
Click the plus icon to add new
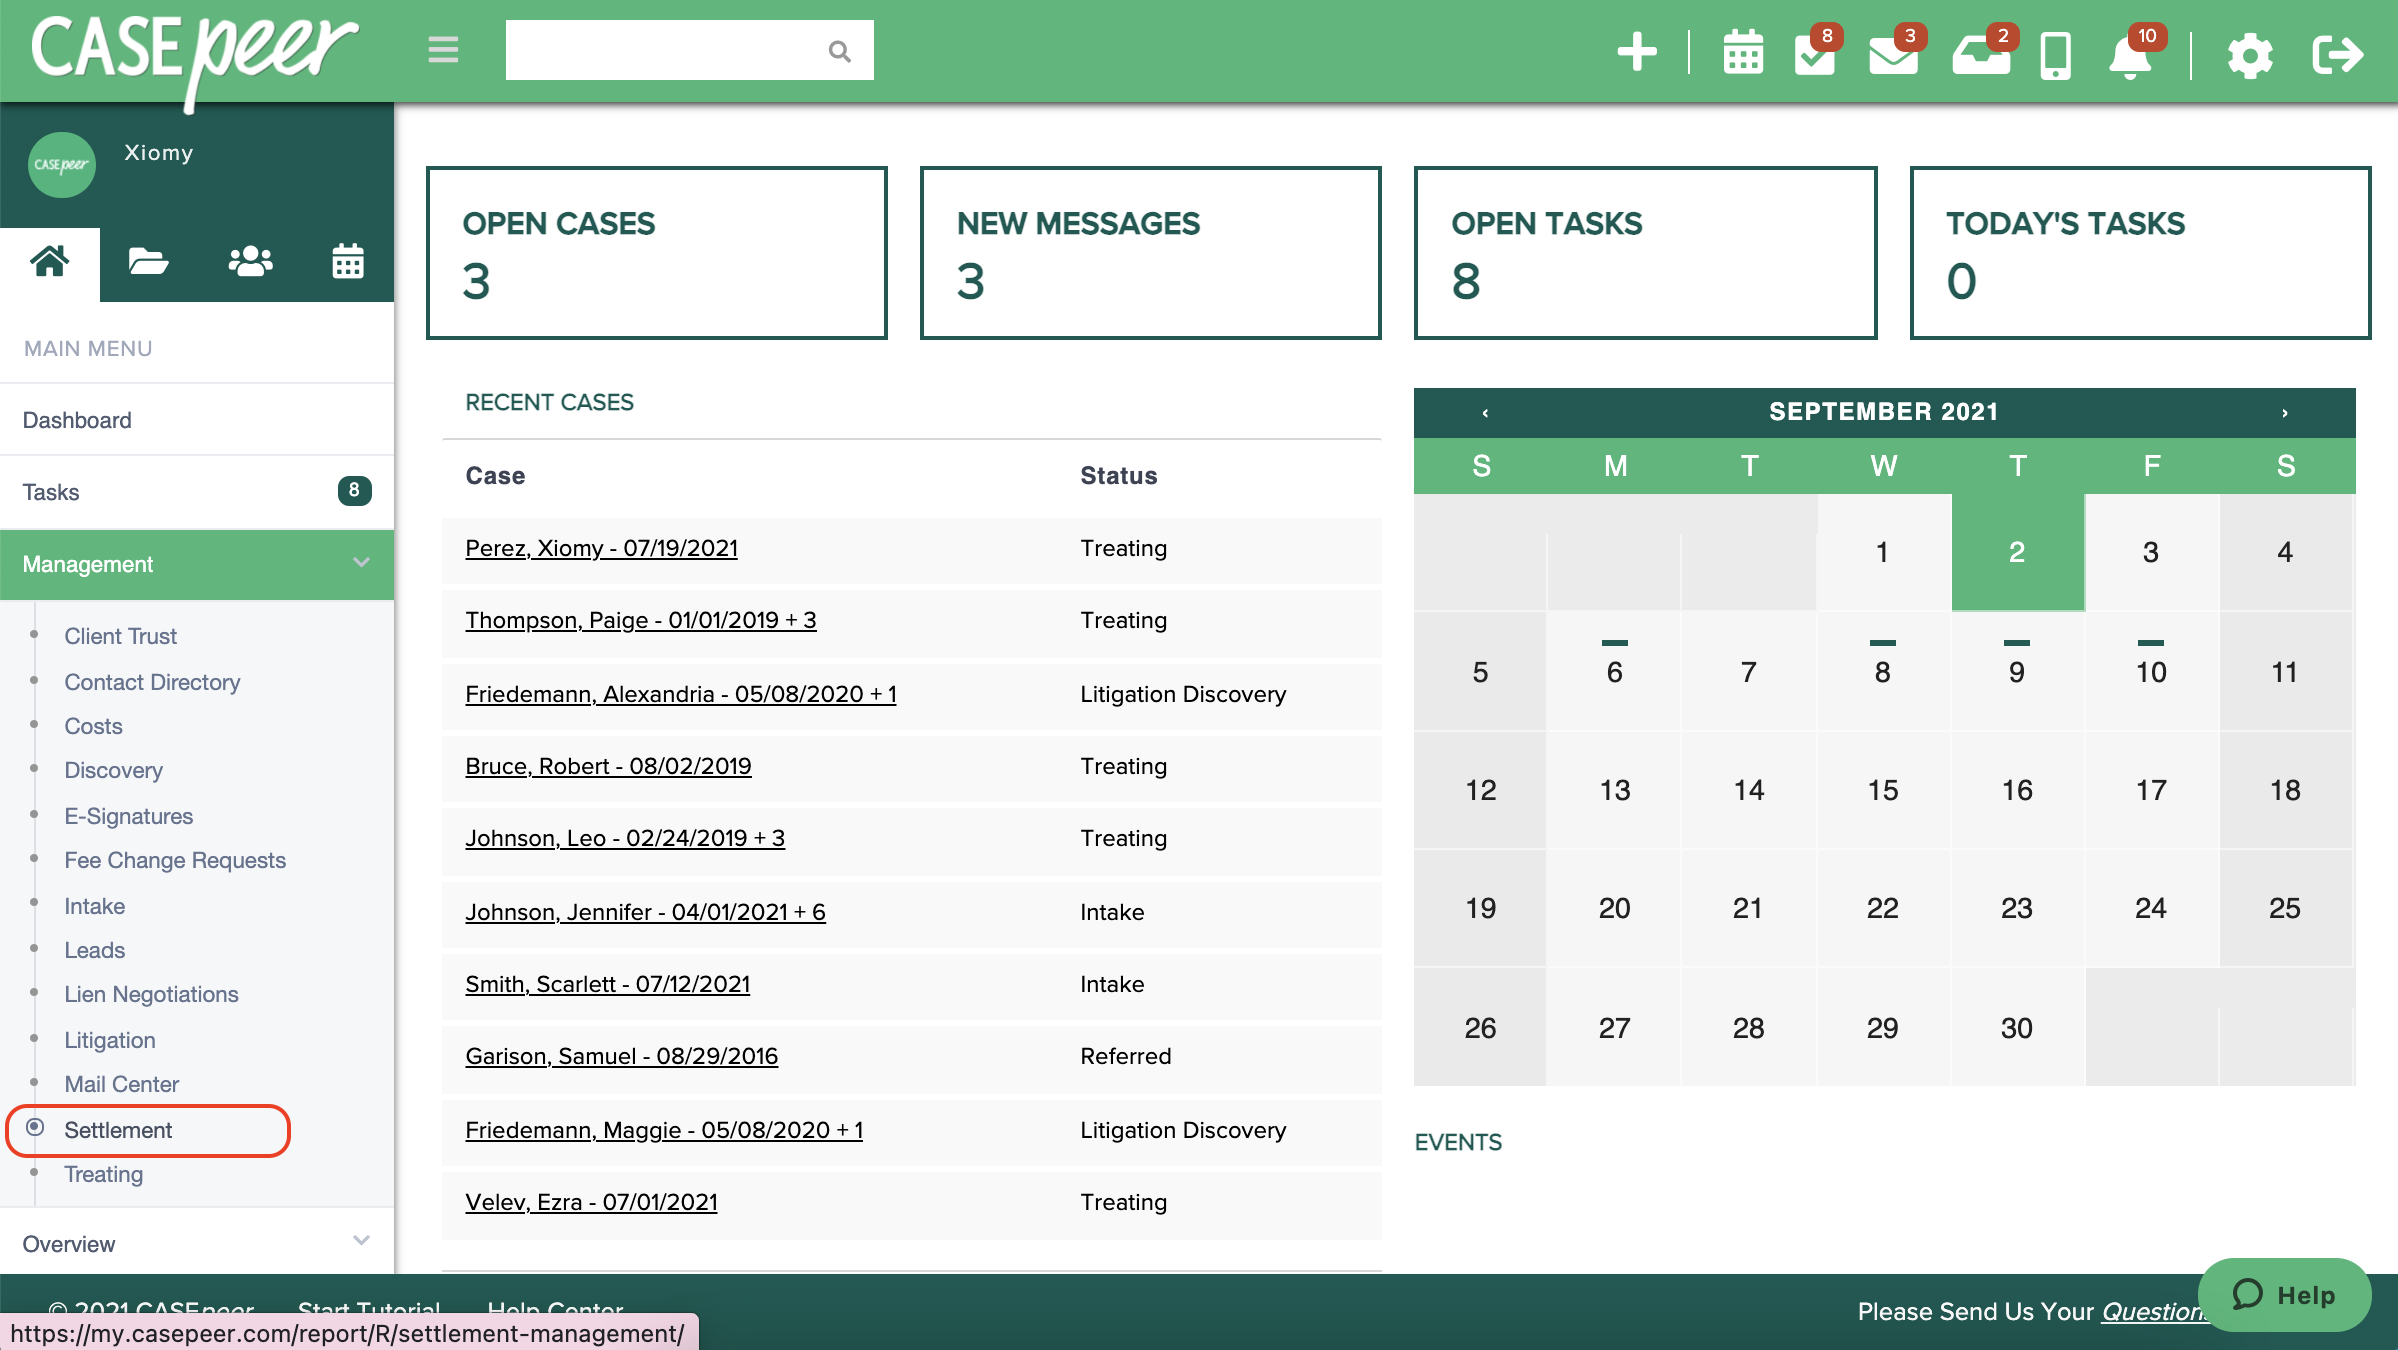pos(1637,52)
